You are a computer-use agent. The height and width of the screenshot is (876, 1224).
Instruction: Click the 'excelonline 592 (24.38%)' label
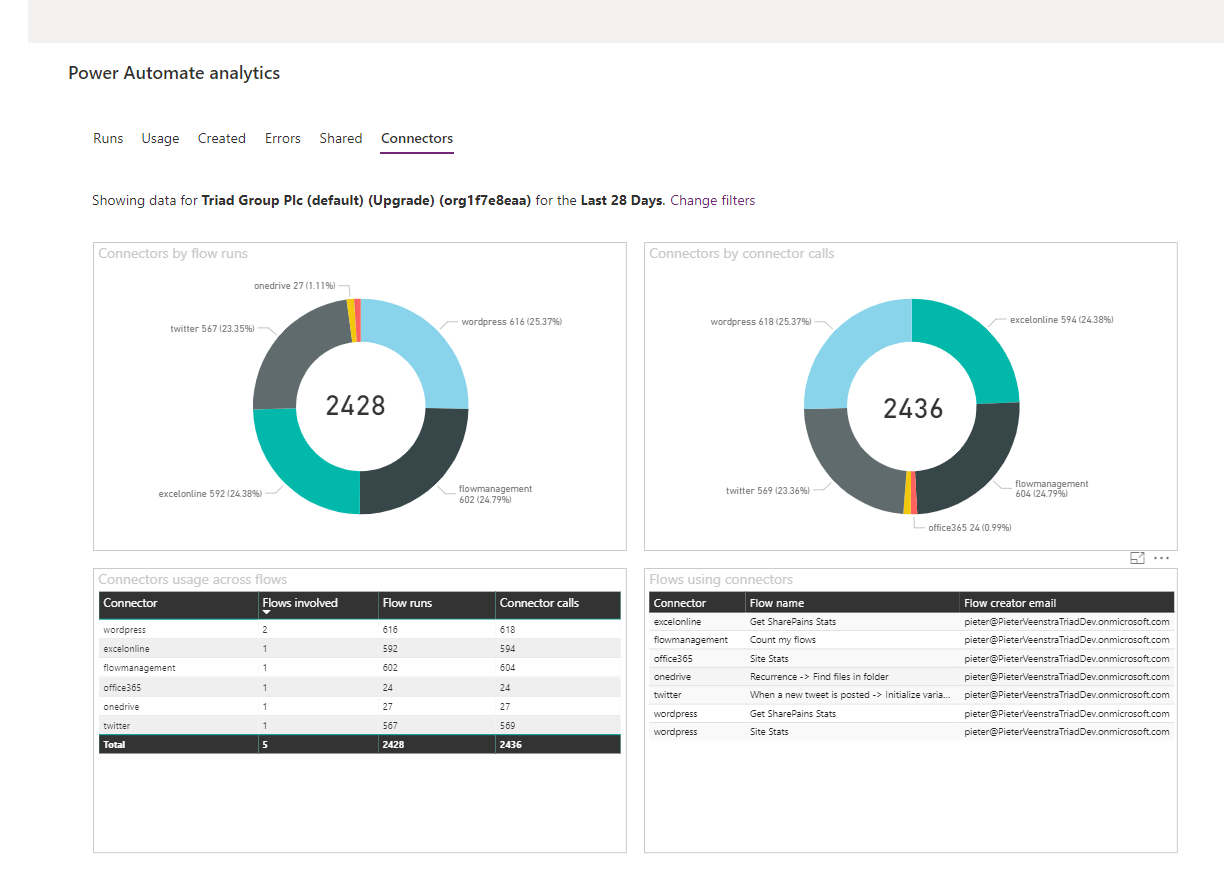coord(209,493)
